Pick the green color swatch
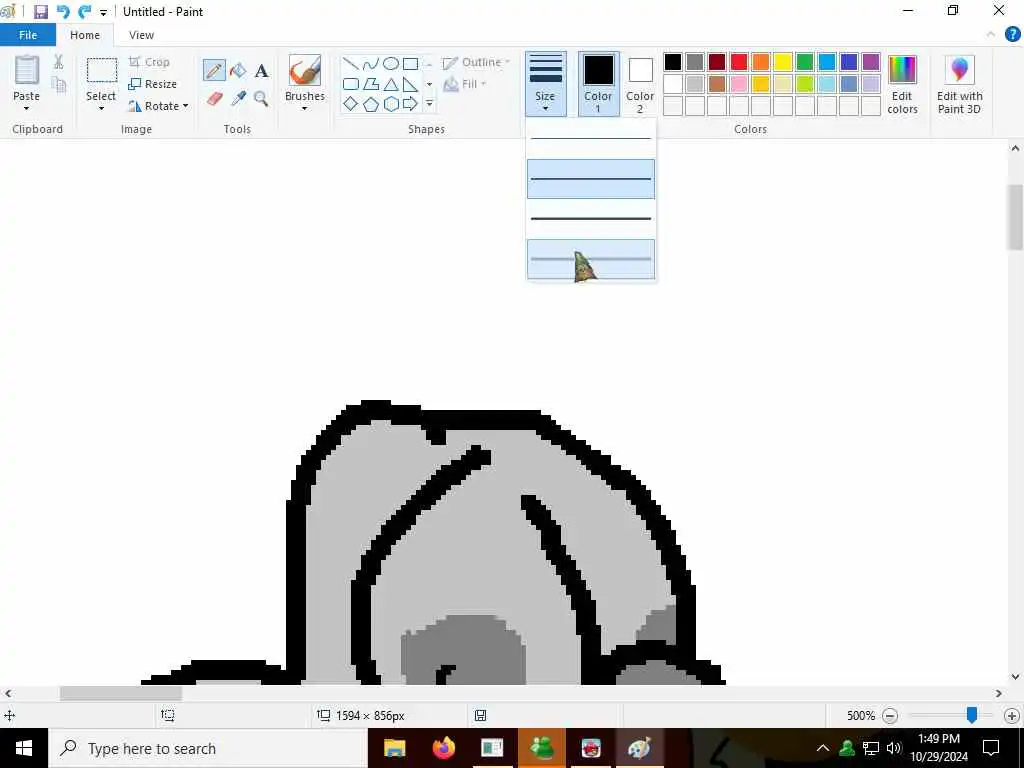The image size is (1024, 768). click(x=805, y=62)
